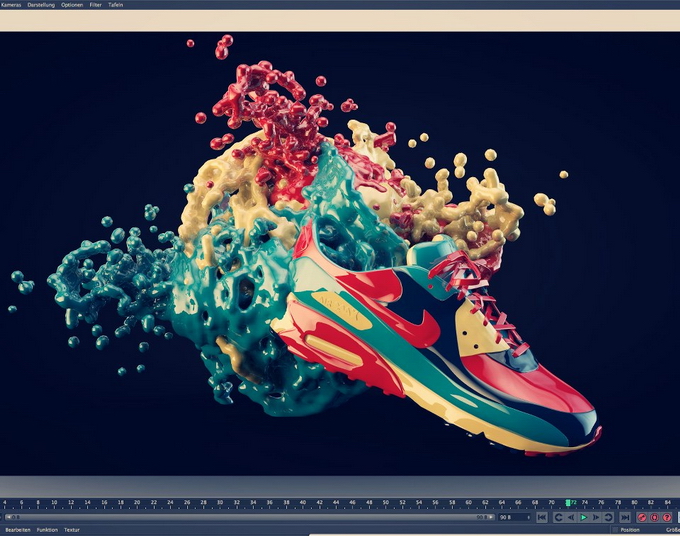
Task: Open the Bearbeiten material menu
Action: (x=18, y=529)
